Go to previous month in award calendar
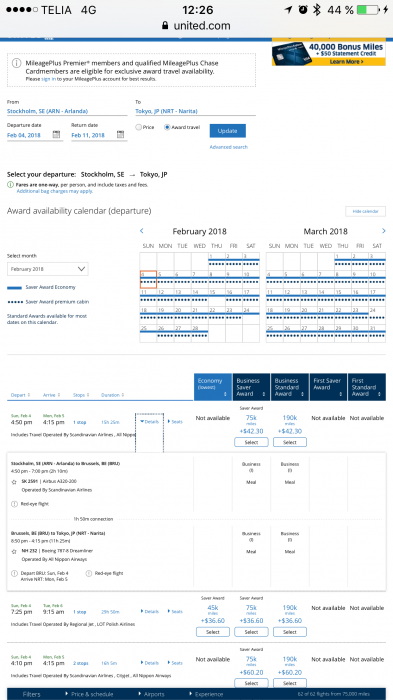This screenshot has width=393, height=700. point(142,231)
